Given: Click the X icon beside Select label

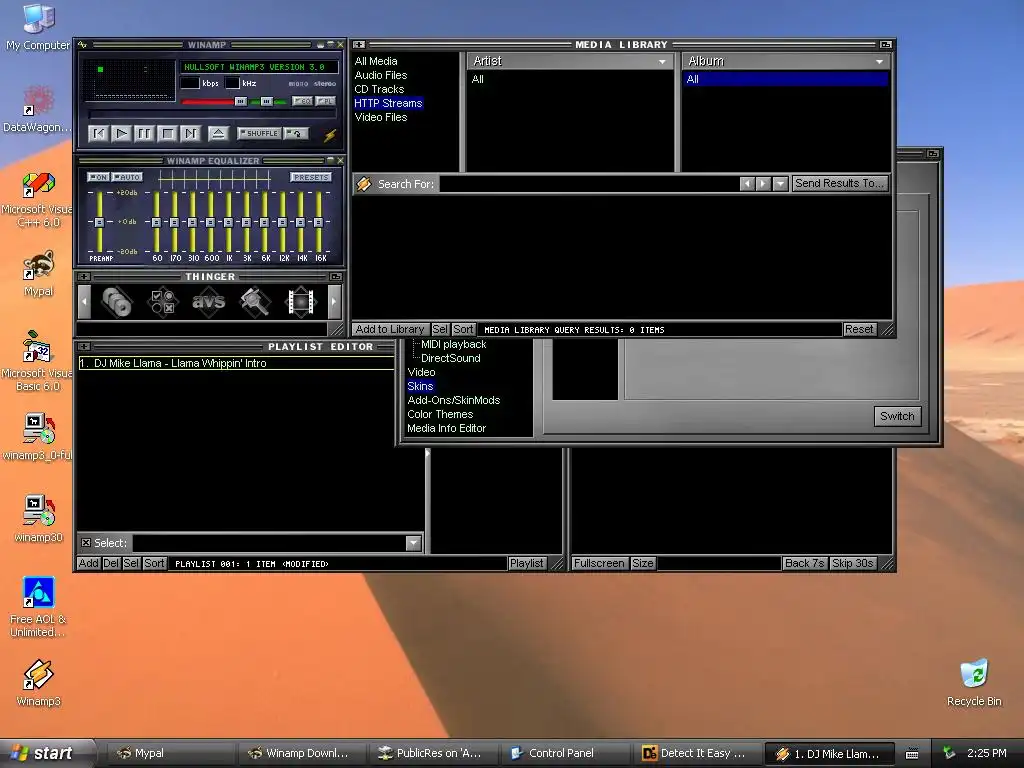Looking at the screenshot, I should tap(86, 543).
